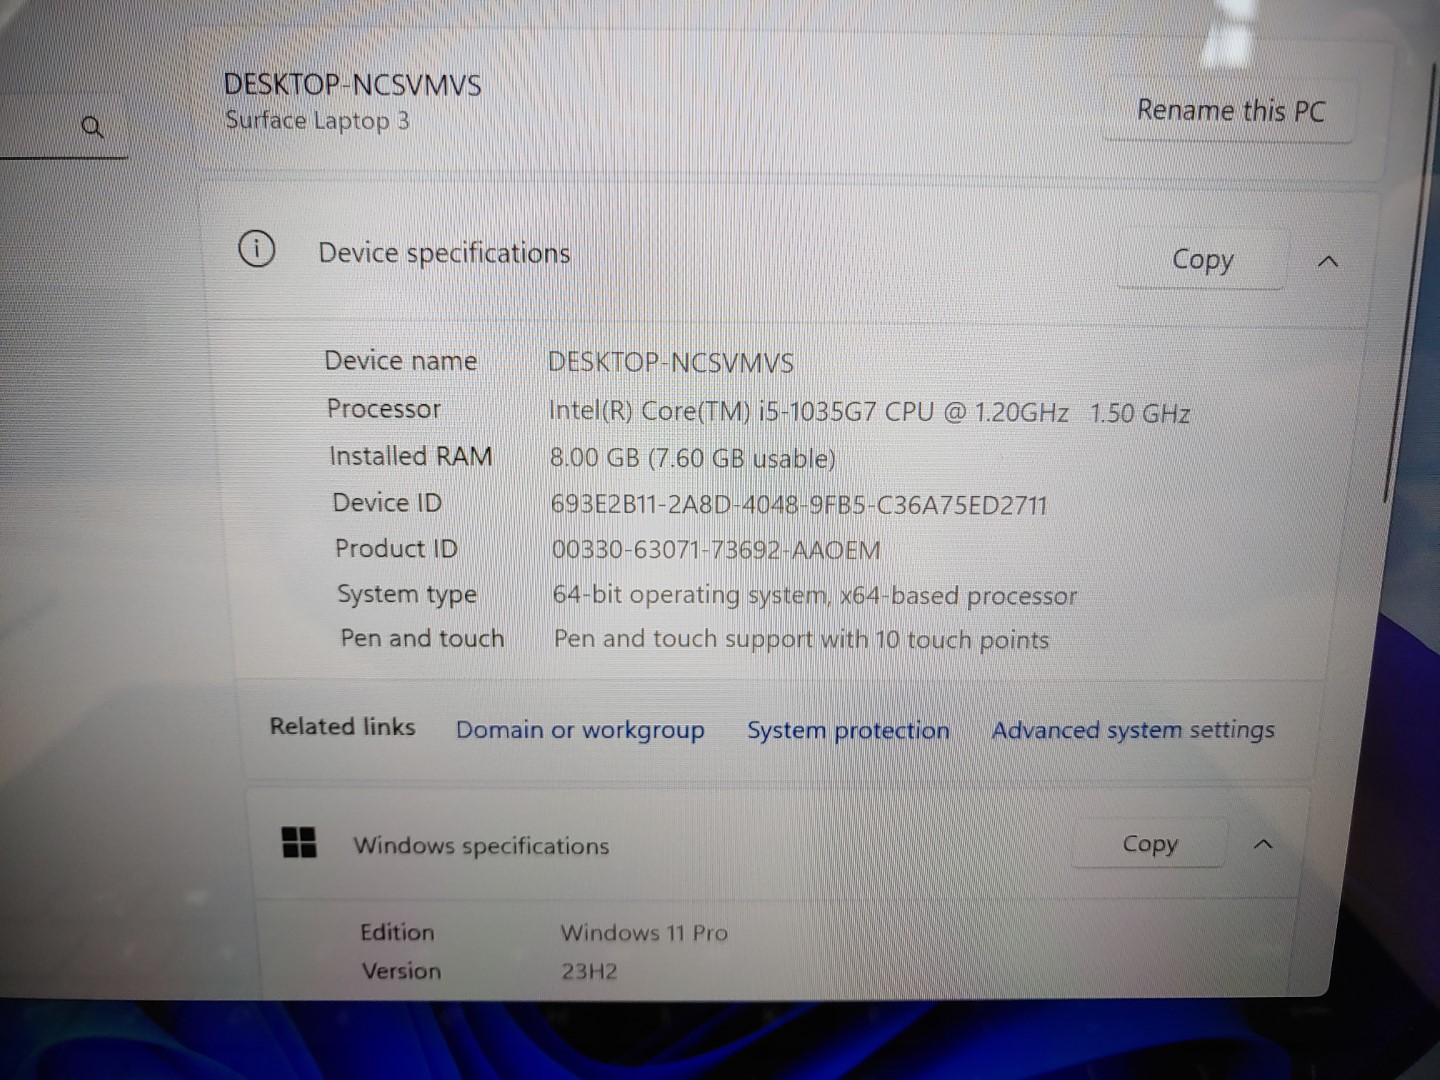This screenshot has width=1440, height=1080.
Task: Click the search magnifier icon
Action: [x=92, y=127]
